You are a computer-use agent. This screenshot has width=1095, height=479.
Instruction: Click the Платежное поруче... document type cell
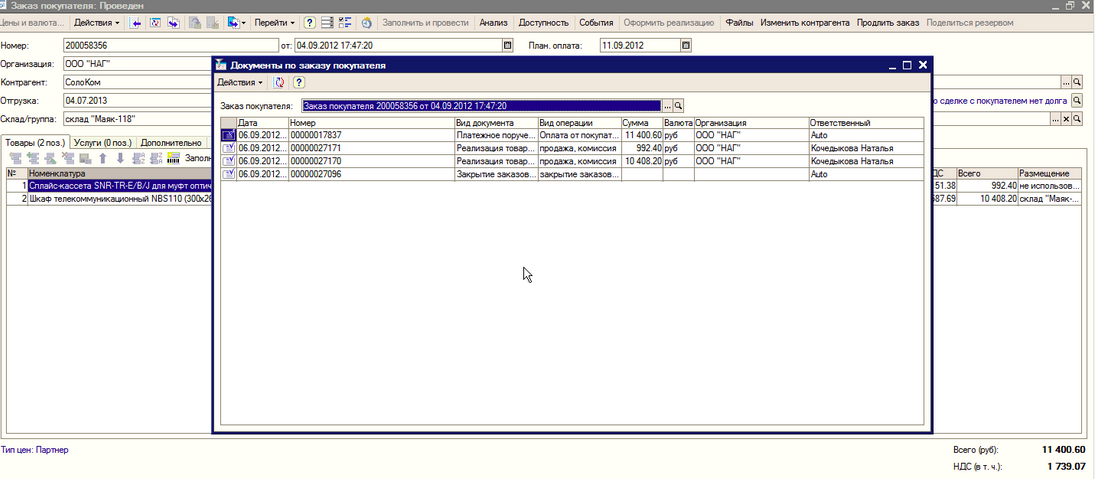[x=496, y=135]
